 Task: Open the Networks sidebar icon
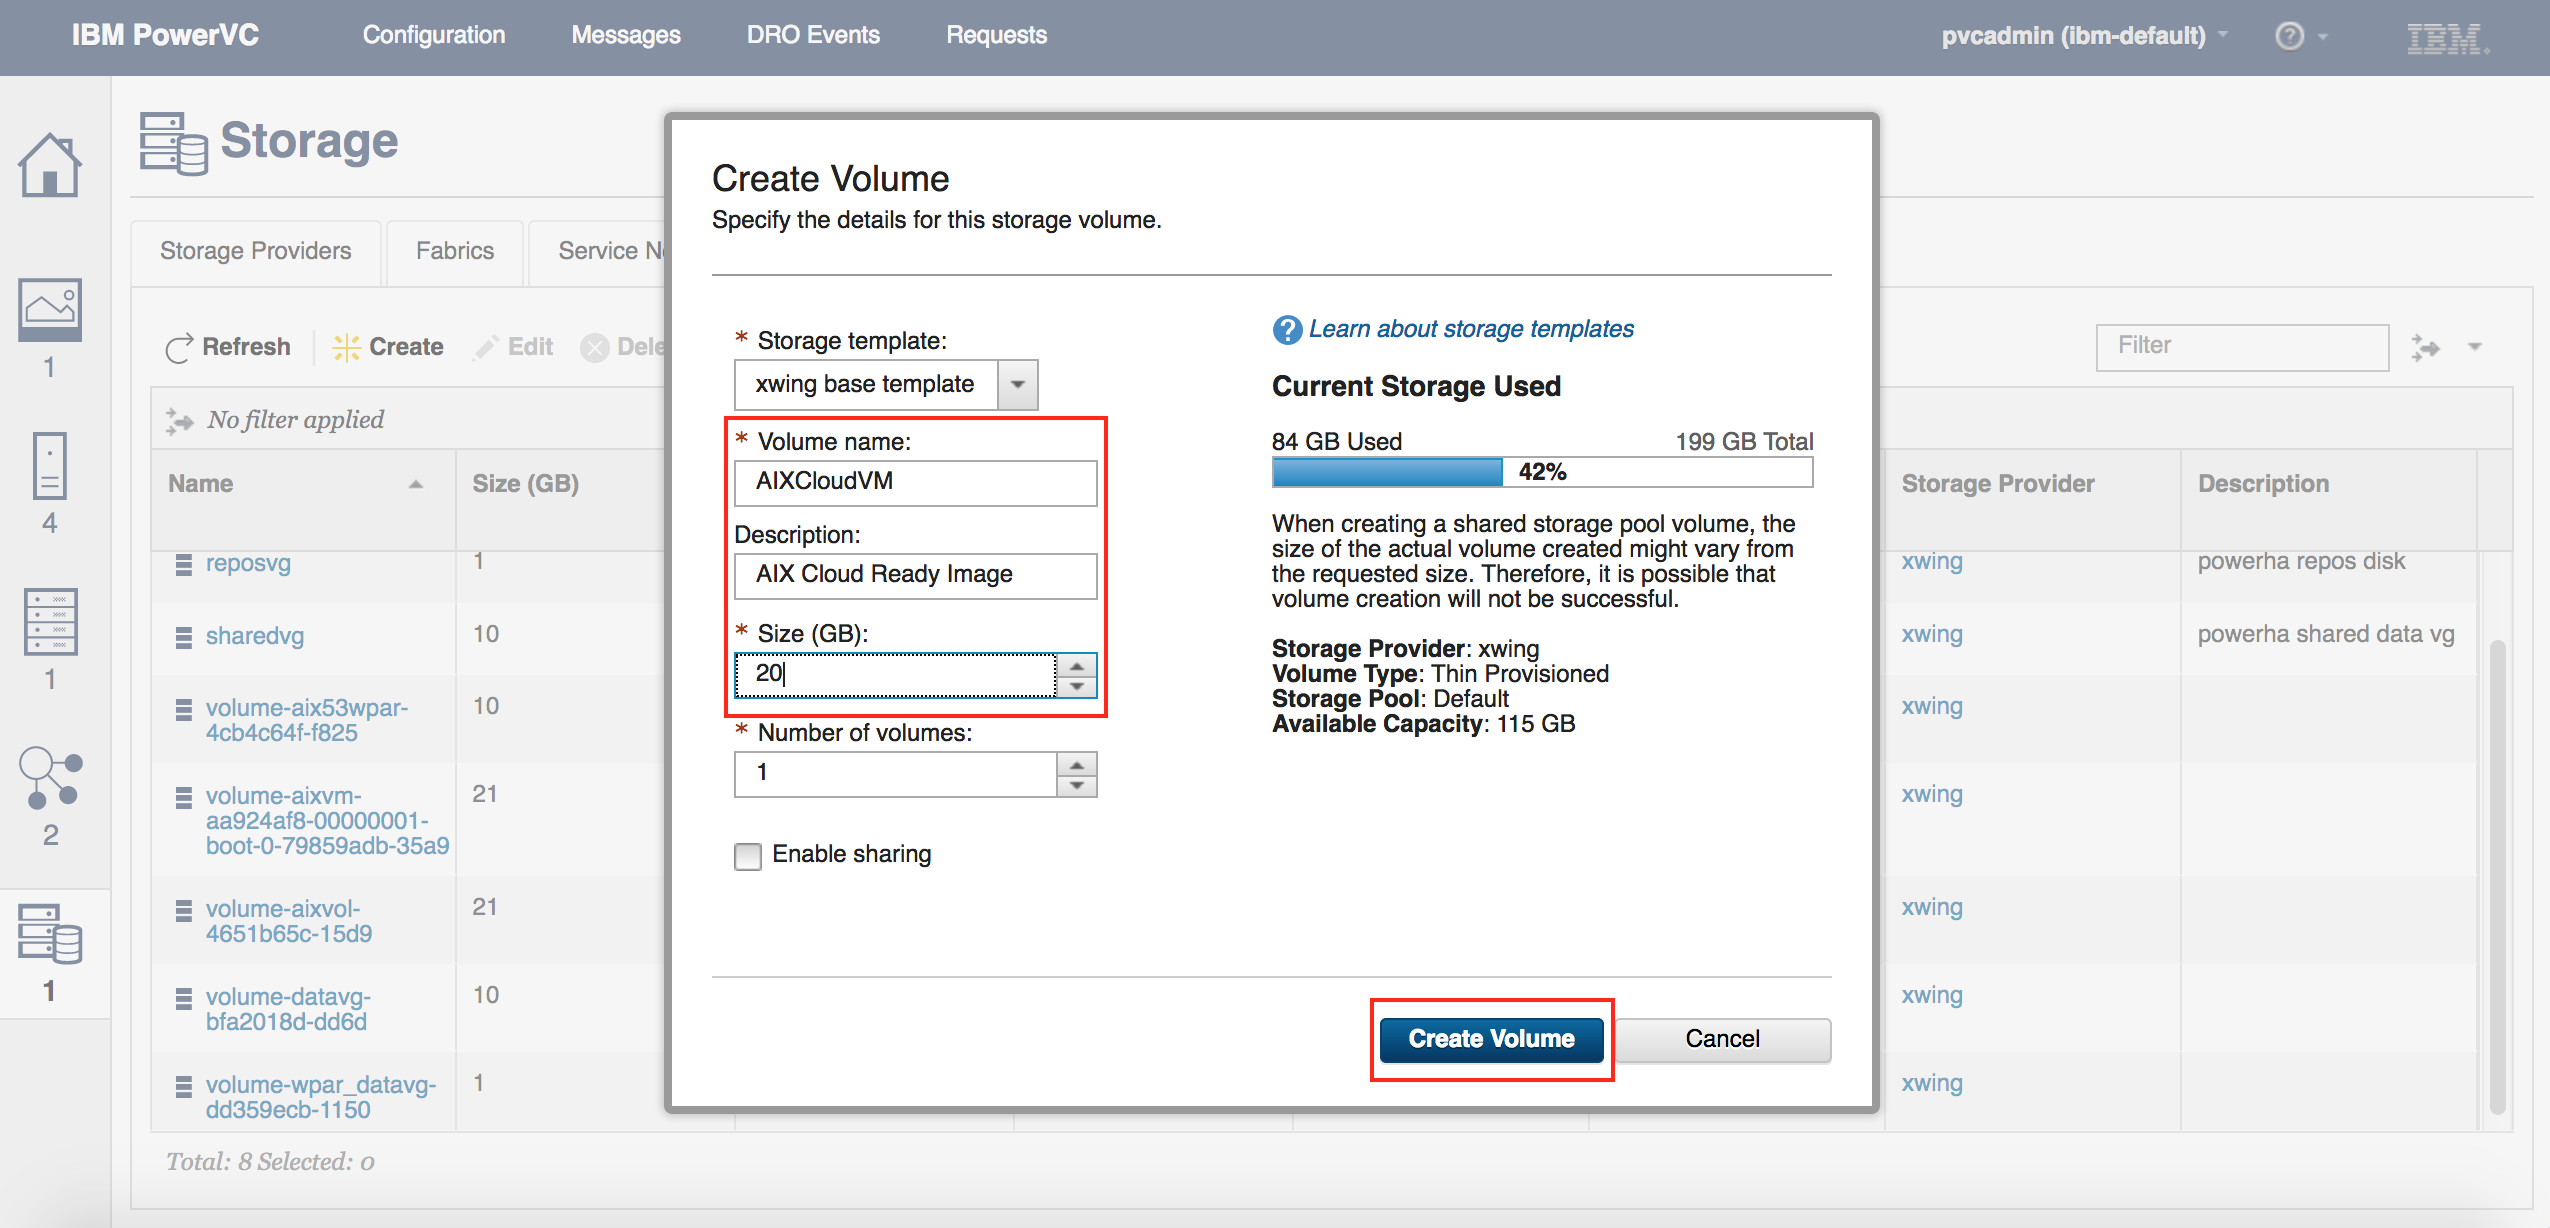(50, 778)
